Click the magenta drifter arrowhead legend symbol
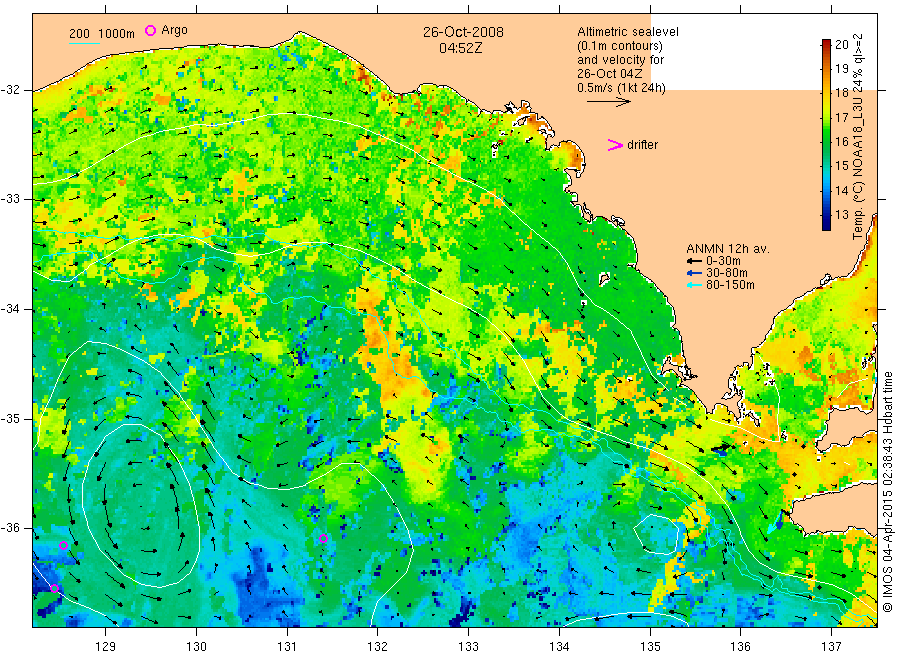 click(x=615, y=145)
